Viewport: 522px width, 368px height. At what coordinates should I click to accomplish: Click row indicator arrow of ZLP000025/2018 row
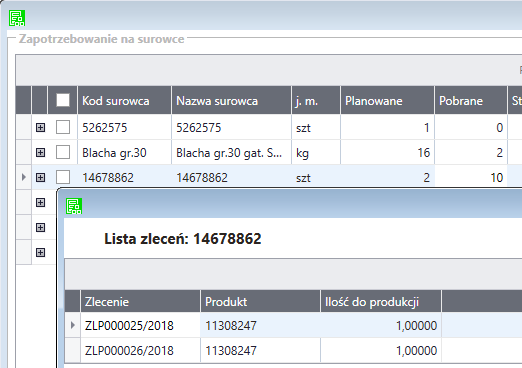coord(73,325)
